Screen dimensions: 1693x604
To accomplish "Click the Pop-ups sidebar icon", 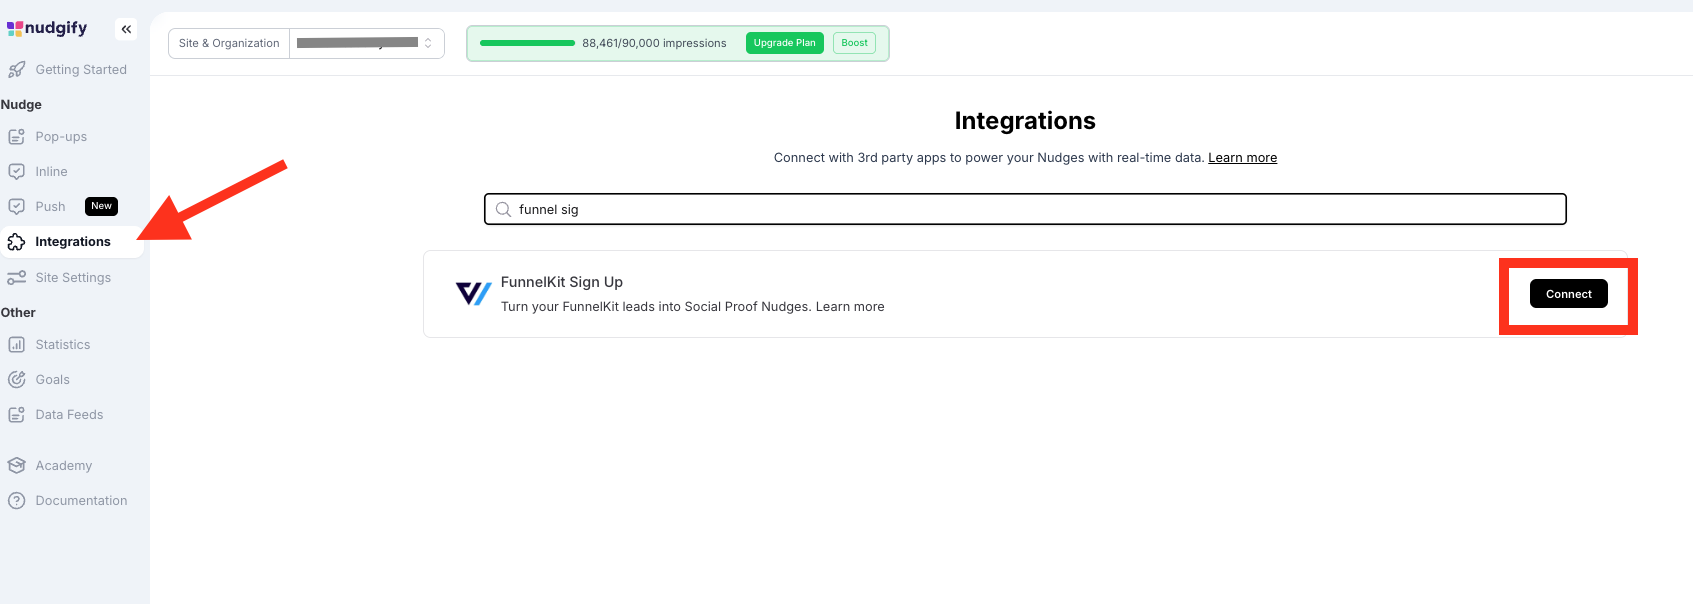I will [x=16, y=137].
